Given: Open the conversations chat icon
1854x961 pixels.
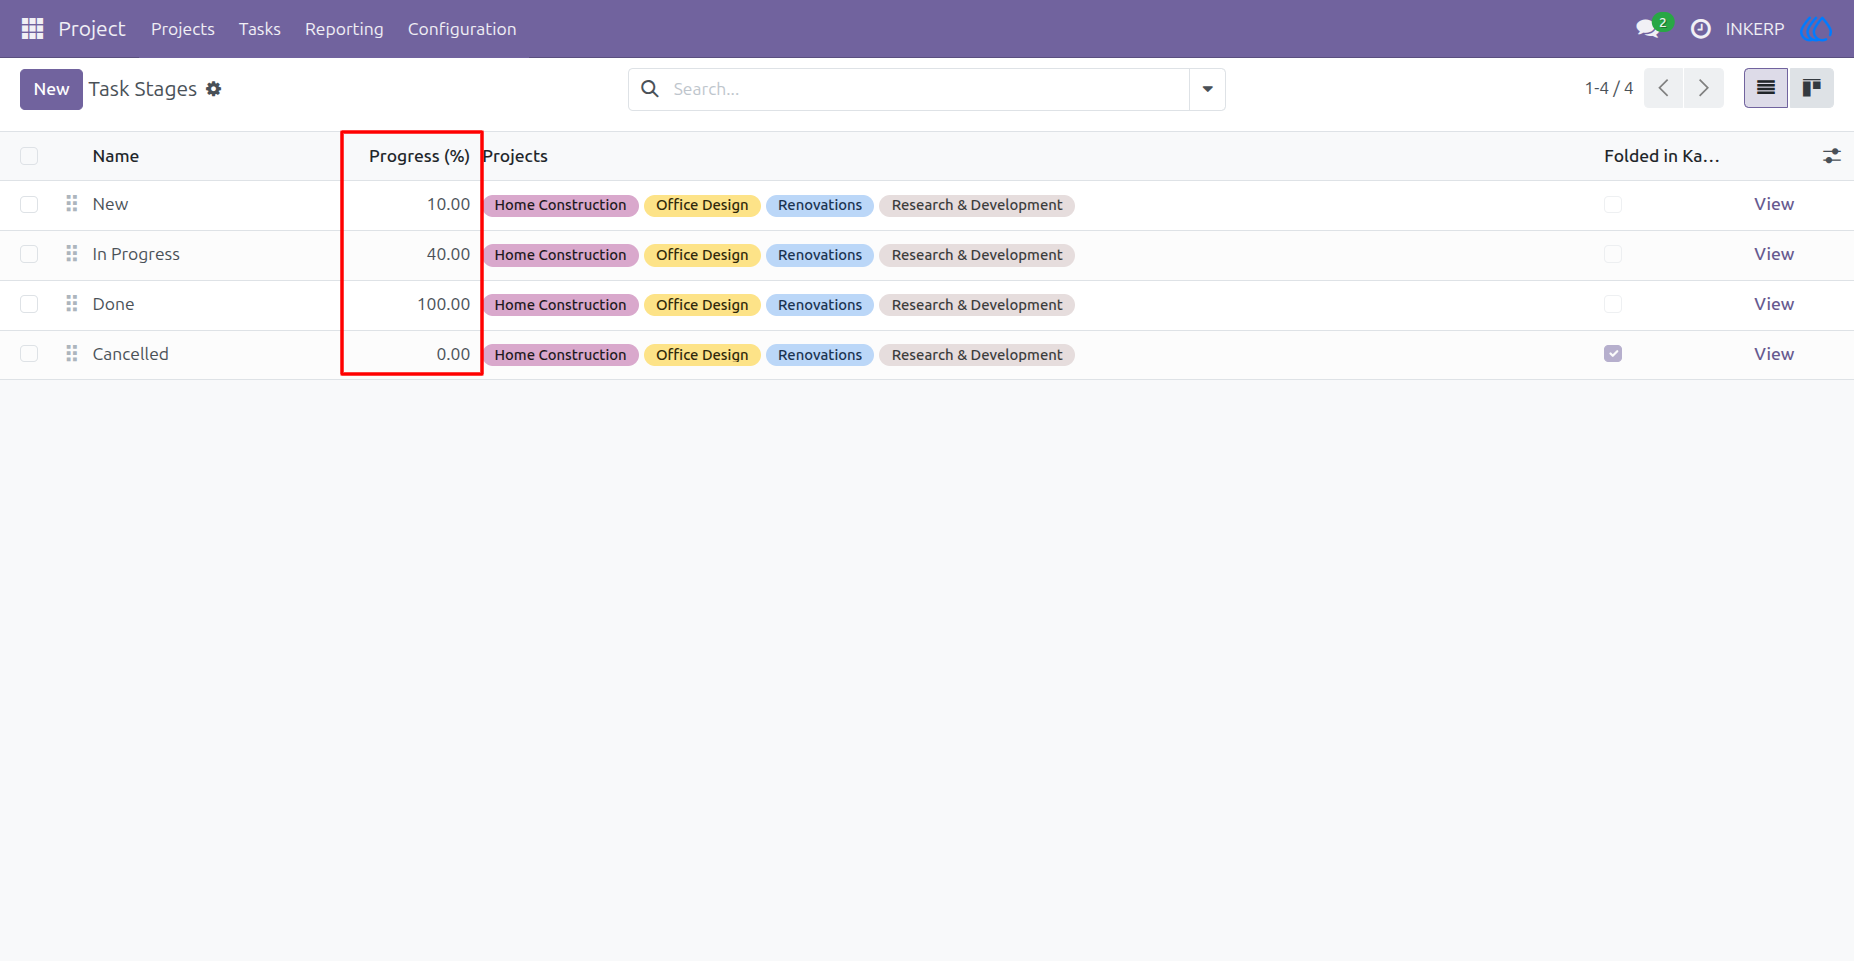Looking at the screenshot, I should pyautogui.click(x=1648, y=29).
